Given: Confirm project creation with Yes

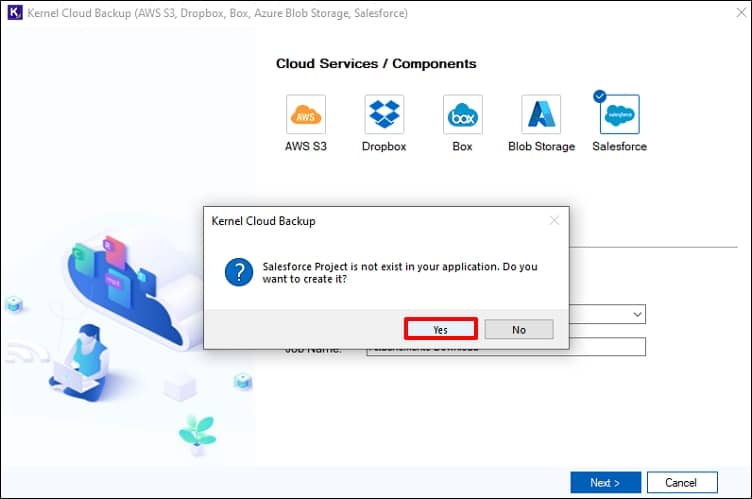Looking at the screenshot, I should pyautogui.click(x=441, y=330).
